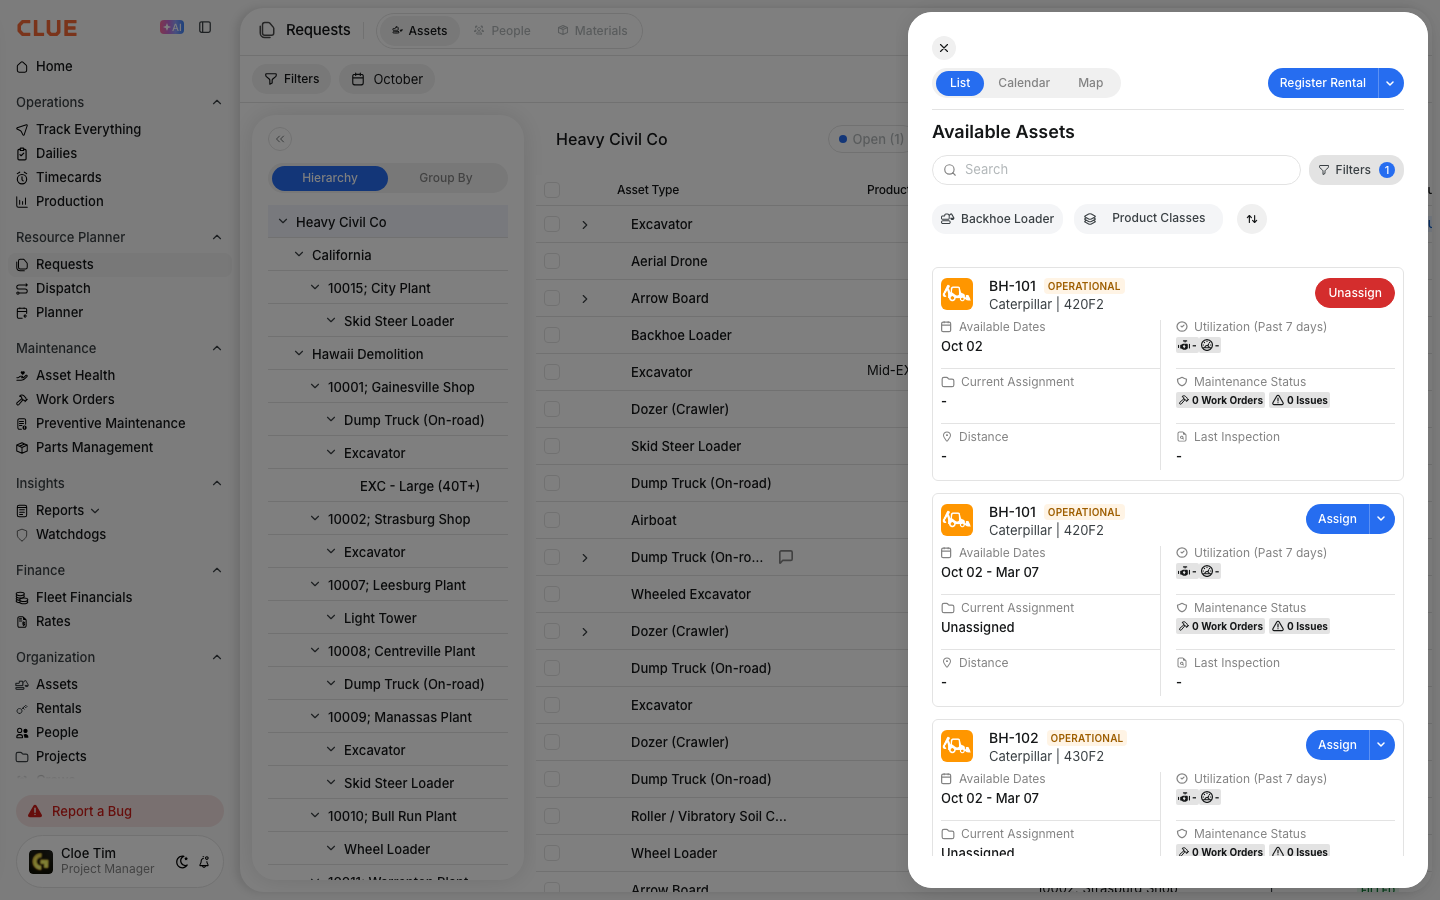Open comment icon on Dump Truck row
This screenshot has width=1440, height=900.
point(786,557)
